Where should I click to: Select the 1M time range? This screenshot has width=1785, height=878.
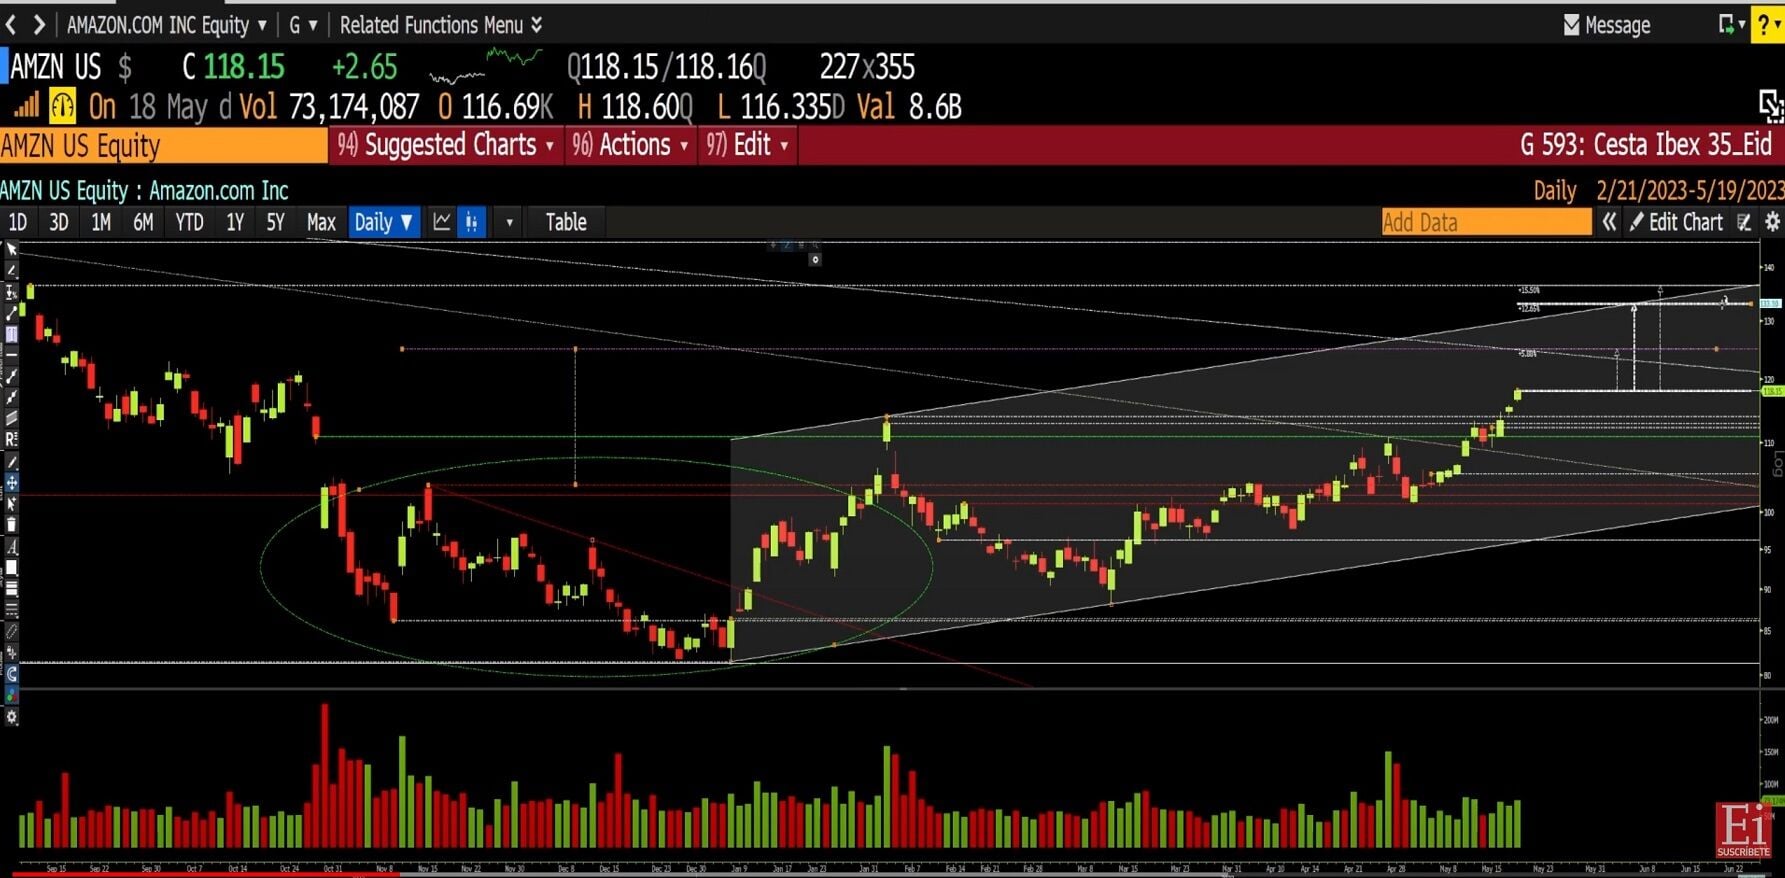(x=101, y=222)
